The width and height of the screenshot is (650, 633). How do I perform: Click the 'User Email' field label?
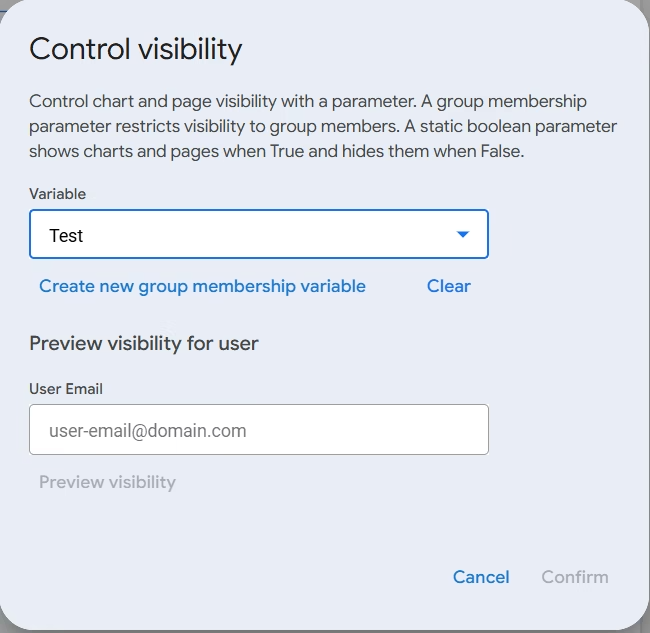pyautogui.click(x=66, y=389)
